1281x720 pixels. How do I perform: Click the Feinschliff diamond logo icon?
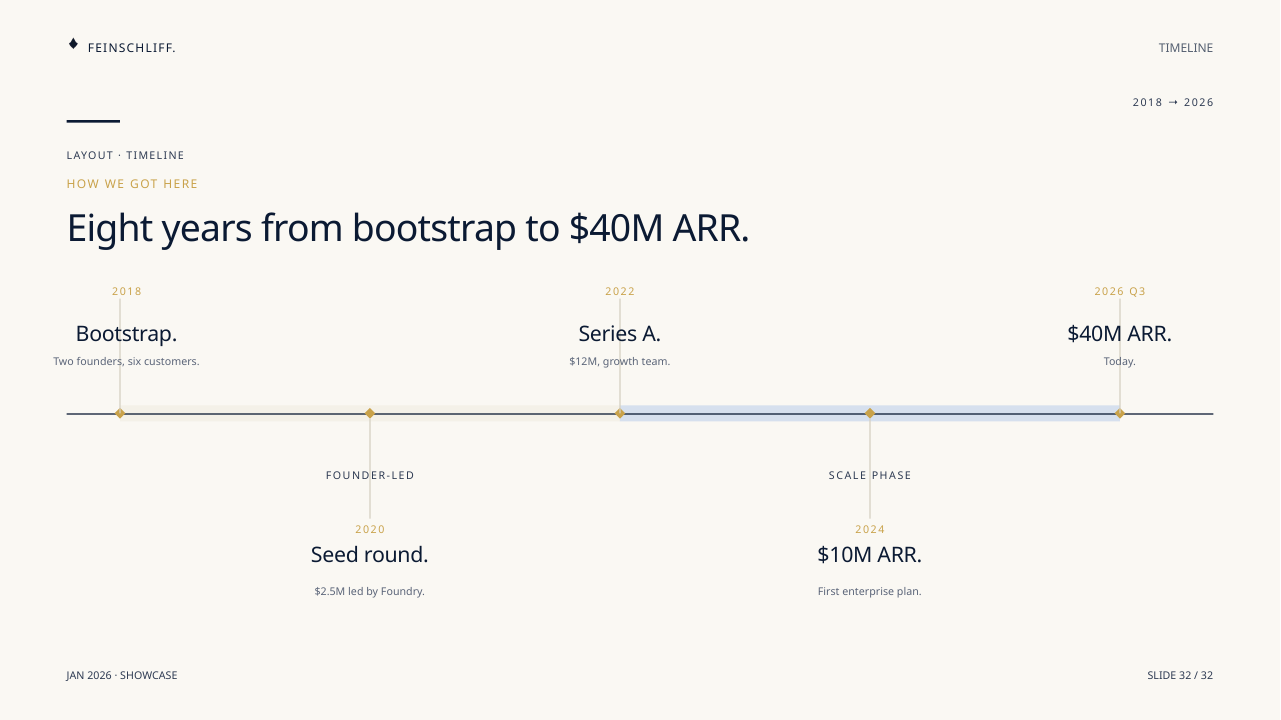(73, 44)
